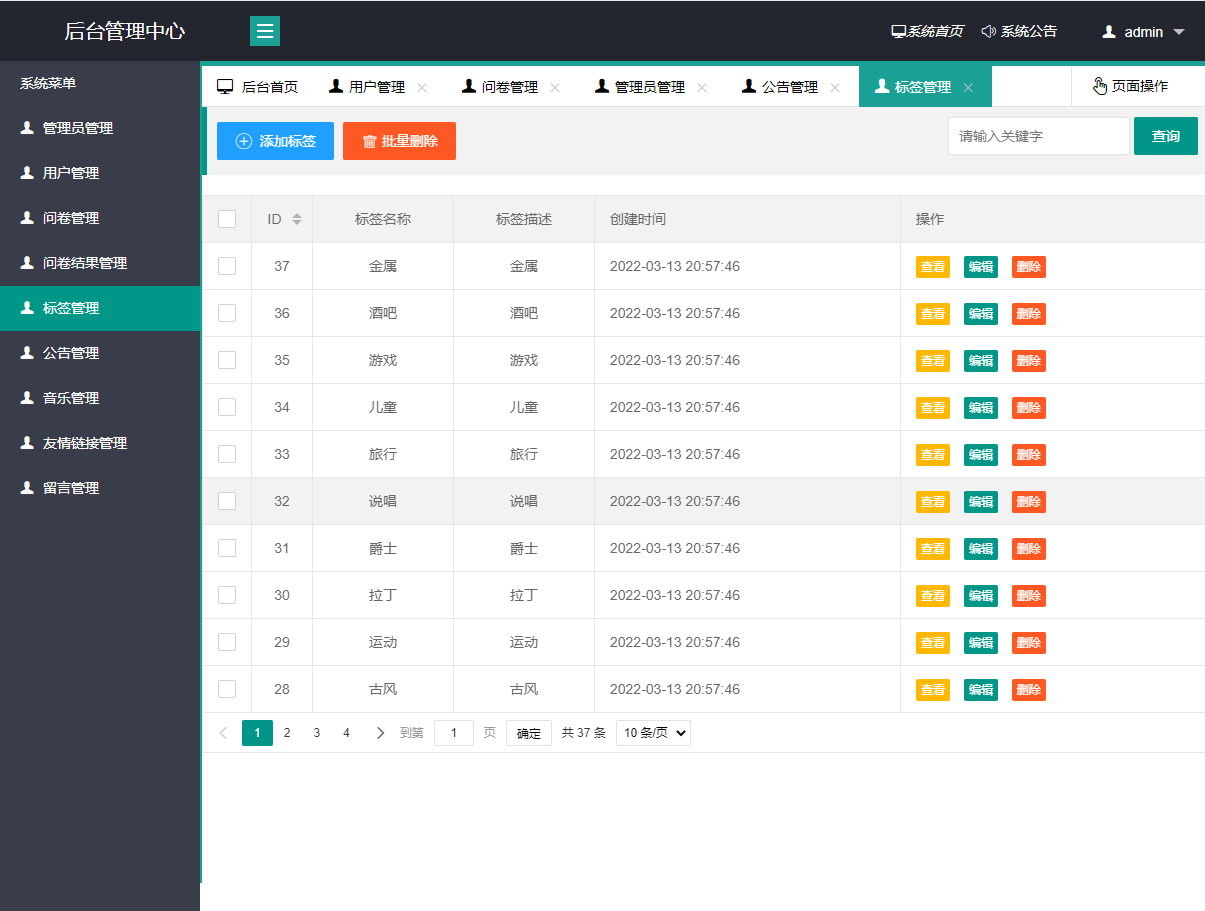Click 删除 for the 游戏 row

coord(1029,361)
